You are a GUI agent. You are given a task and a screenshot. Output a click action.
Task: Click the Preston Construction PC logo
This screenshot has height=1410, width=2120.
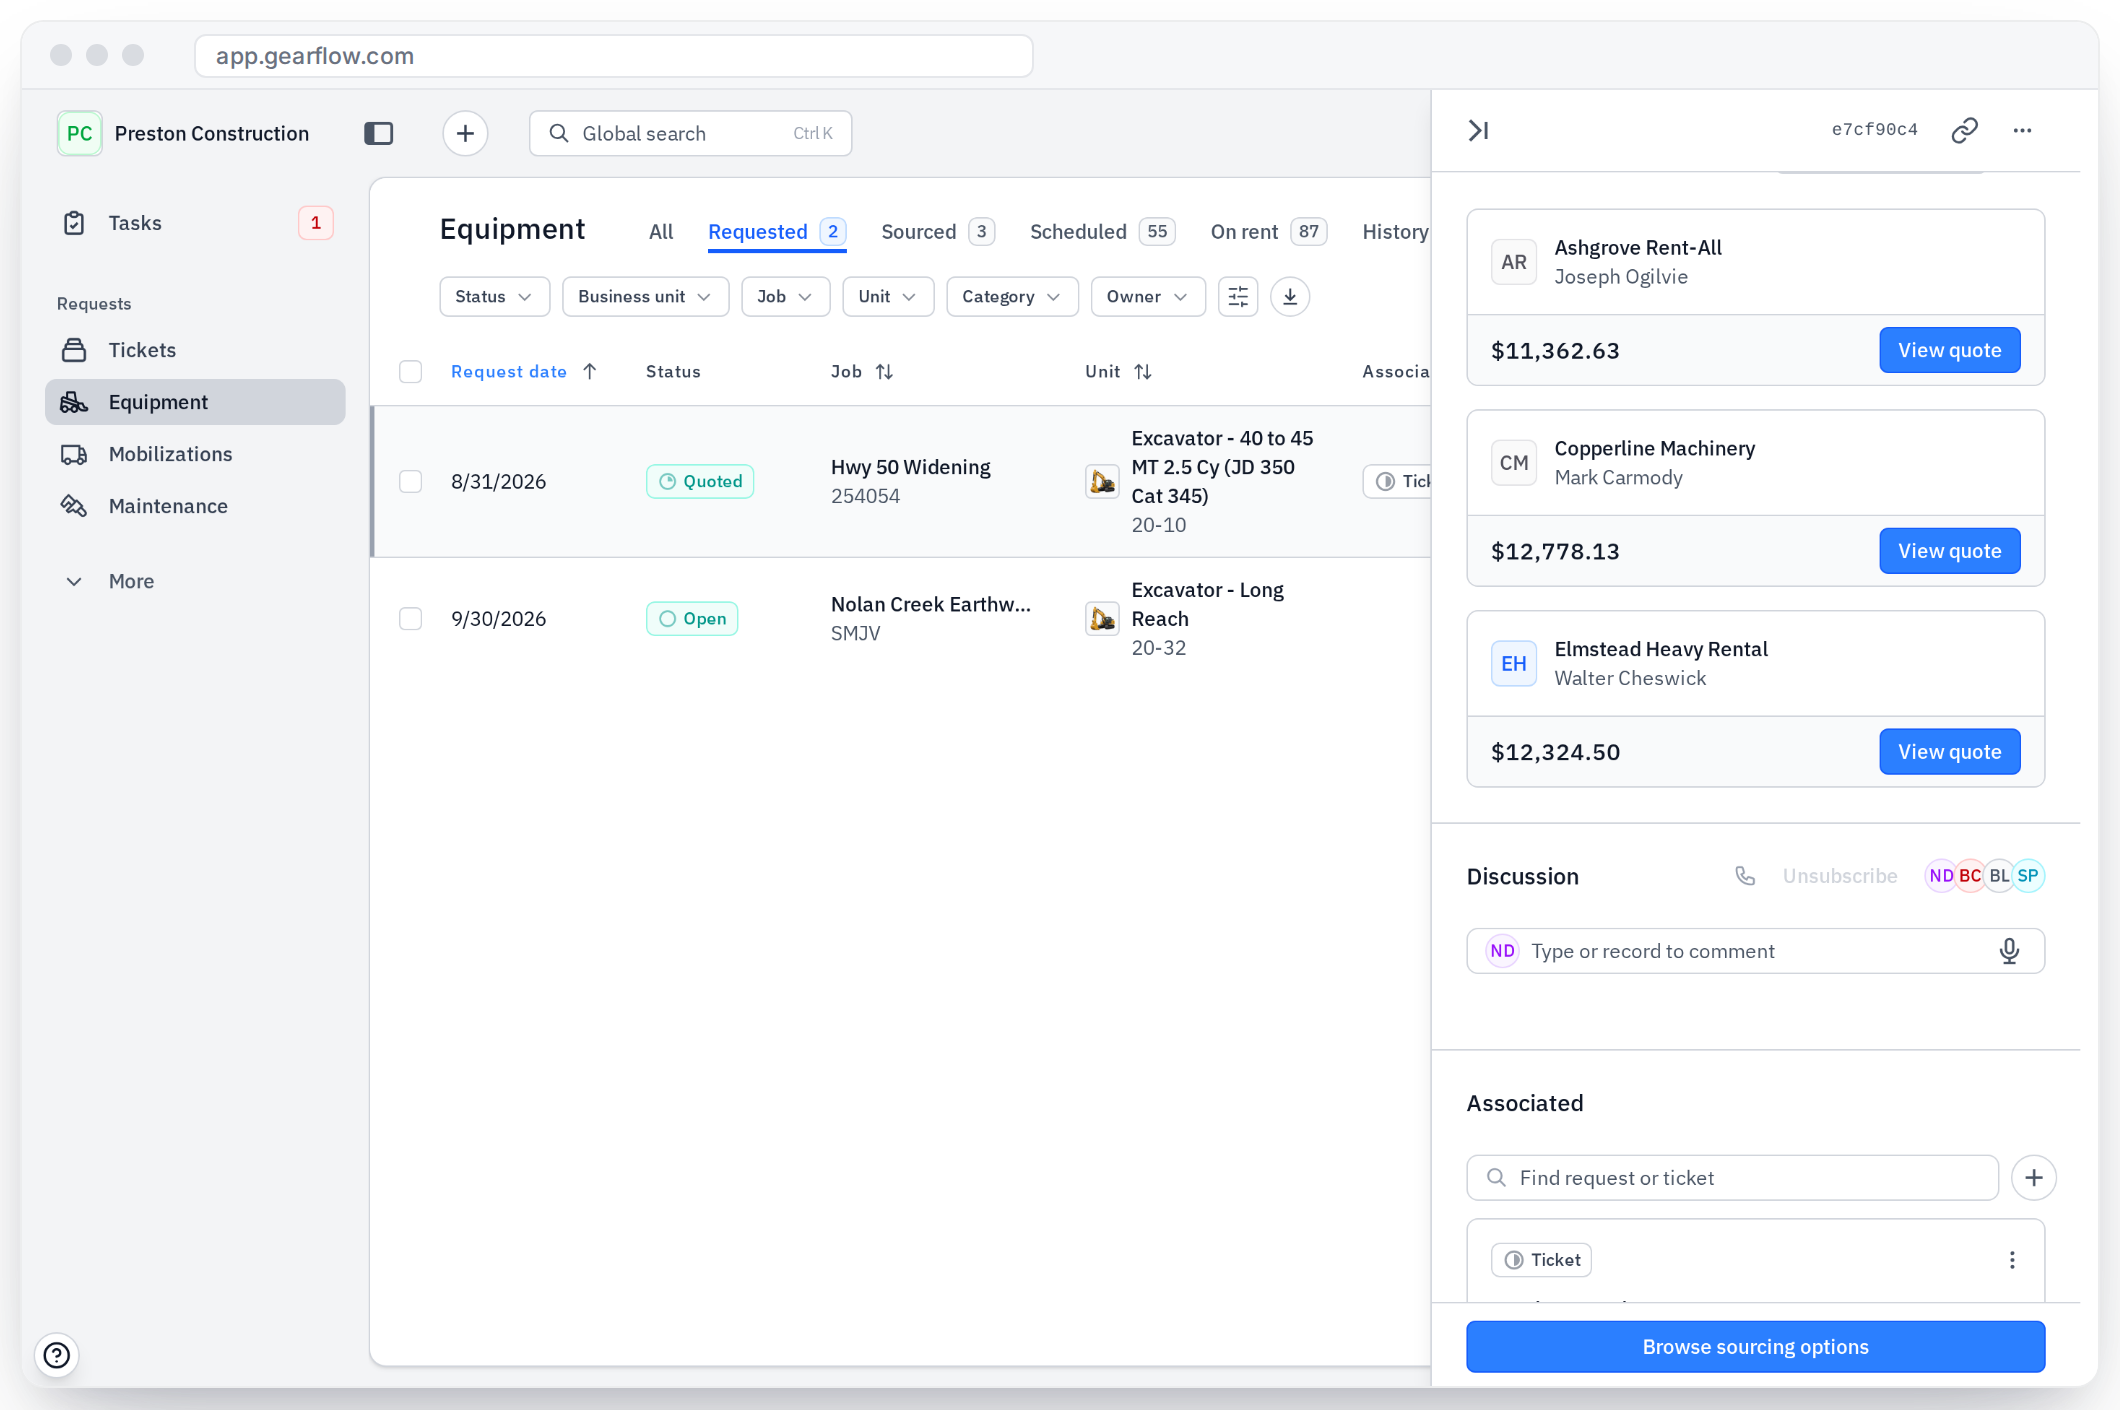point(79,133)
